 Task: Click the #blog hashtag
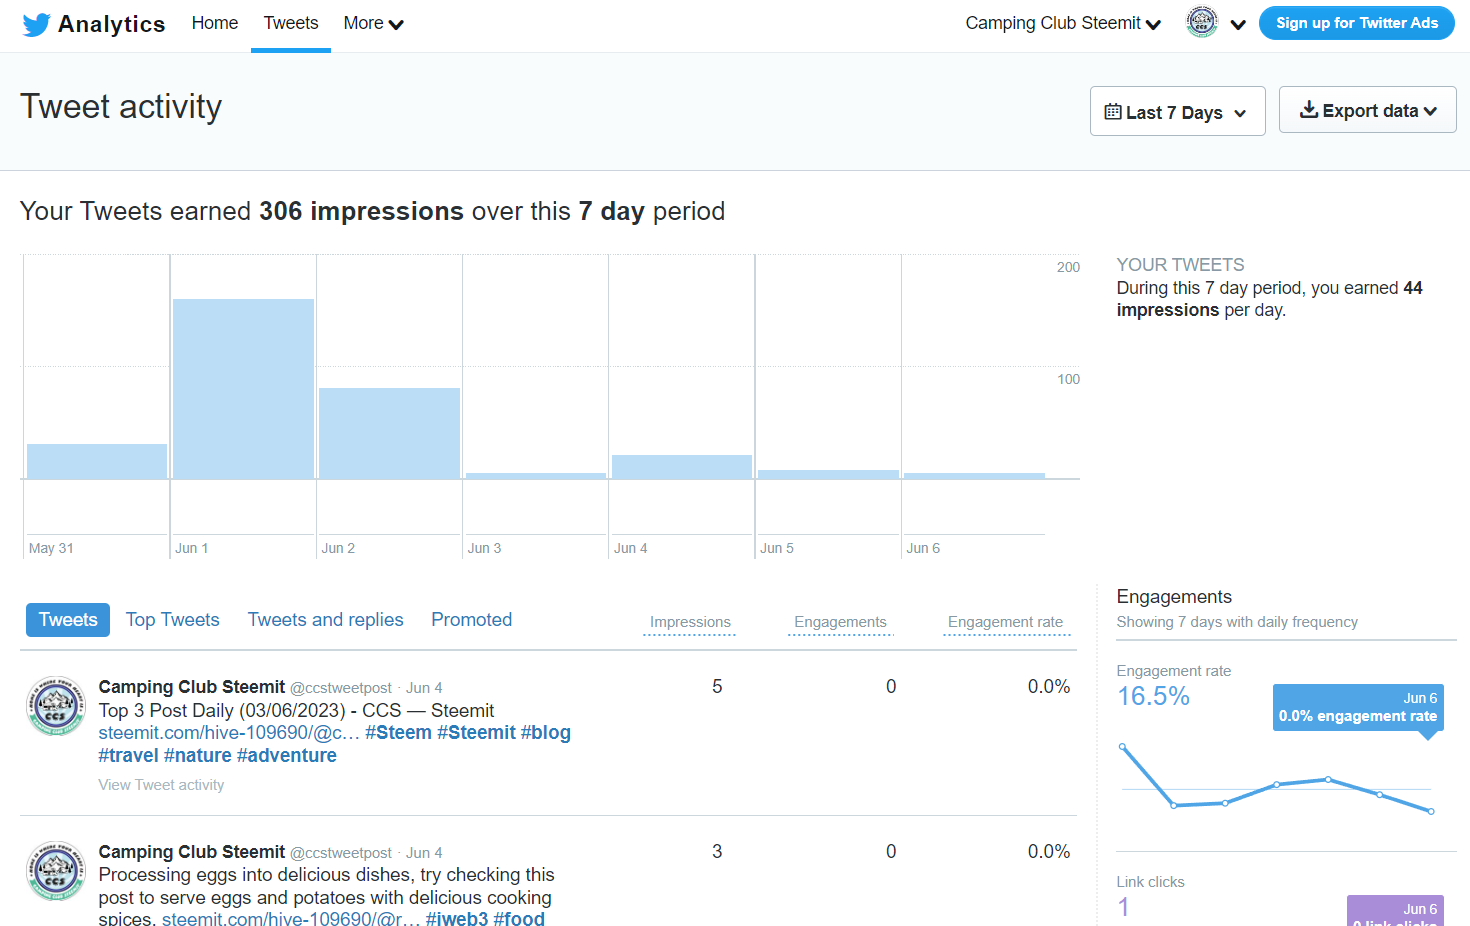[x=545, y=733]
